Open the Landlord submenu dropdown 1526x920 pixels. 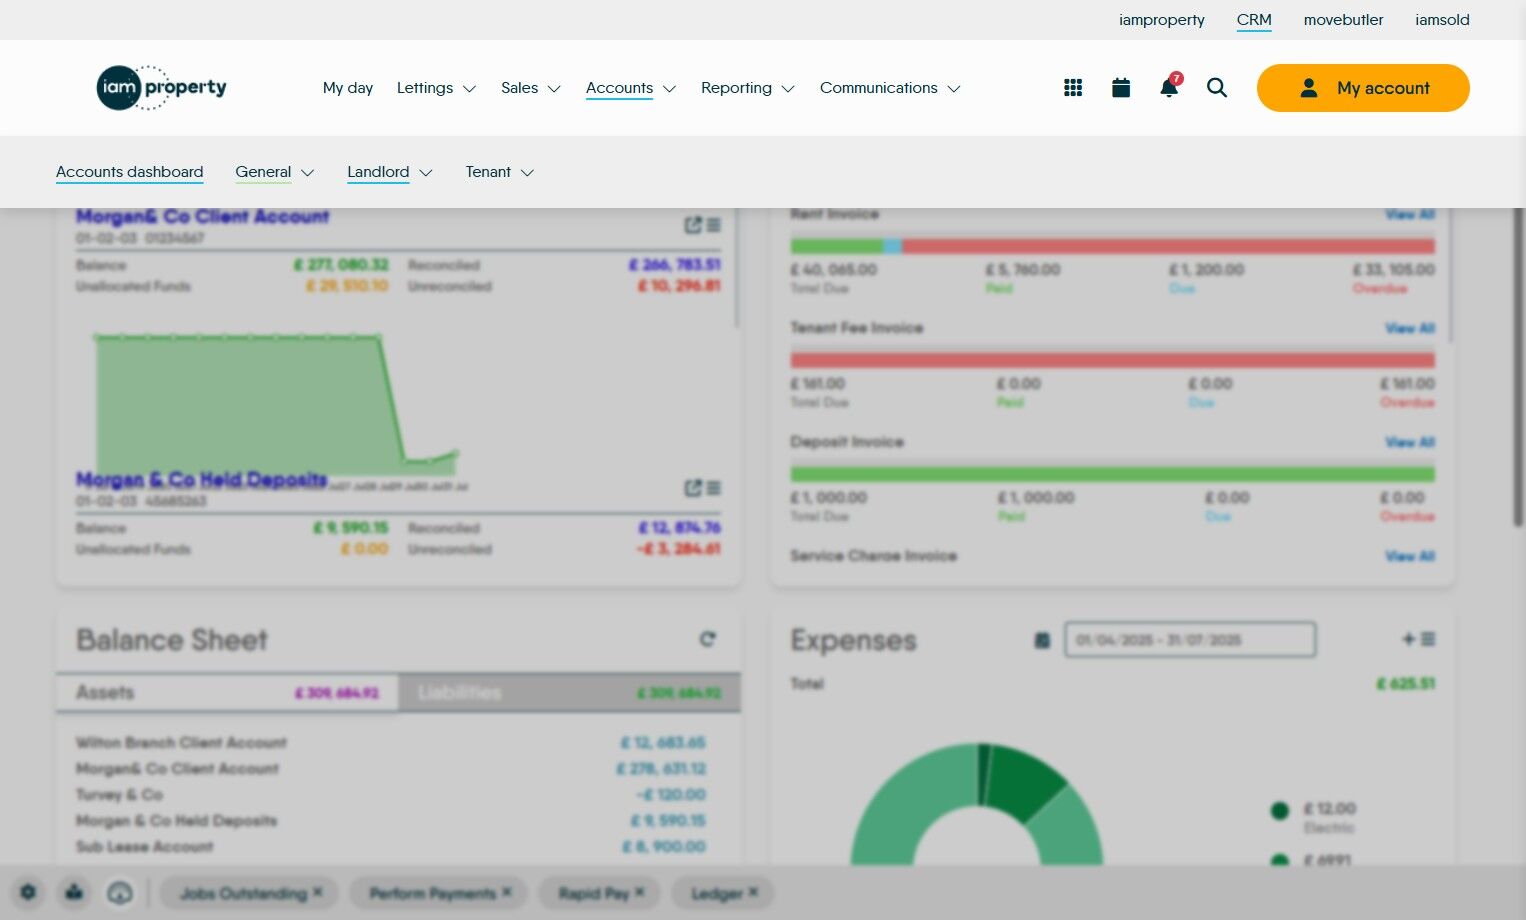click(390, 172)
